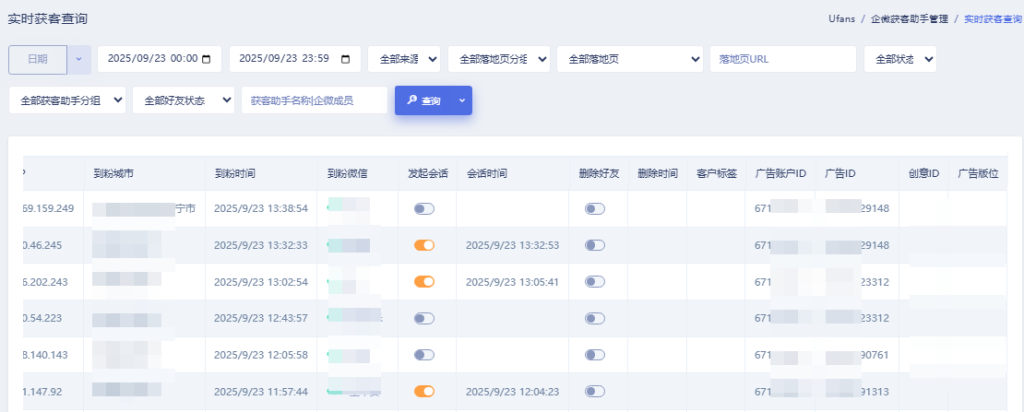
Task: Expand the 全部落地页分组 dropdown
Action: pyautogui.click(x=498, y=60)
